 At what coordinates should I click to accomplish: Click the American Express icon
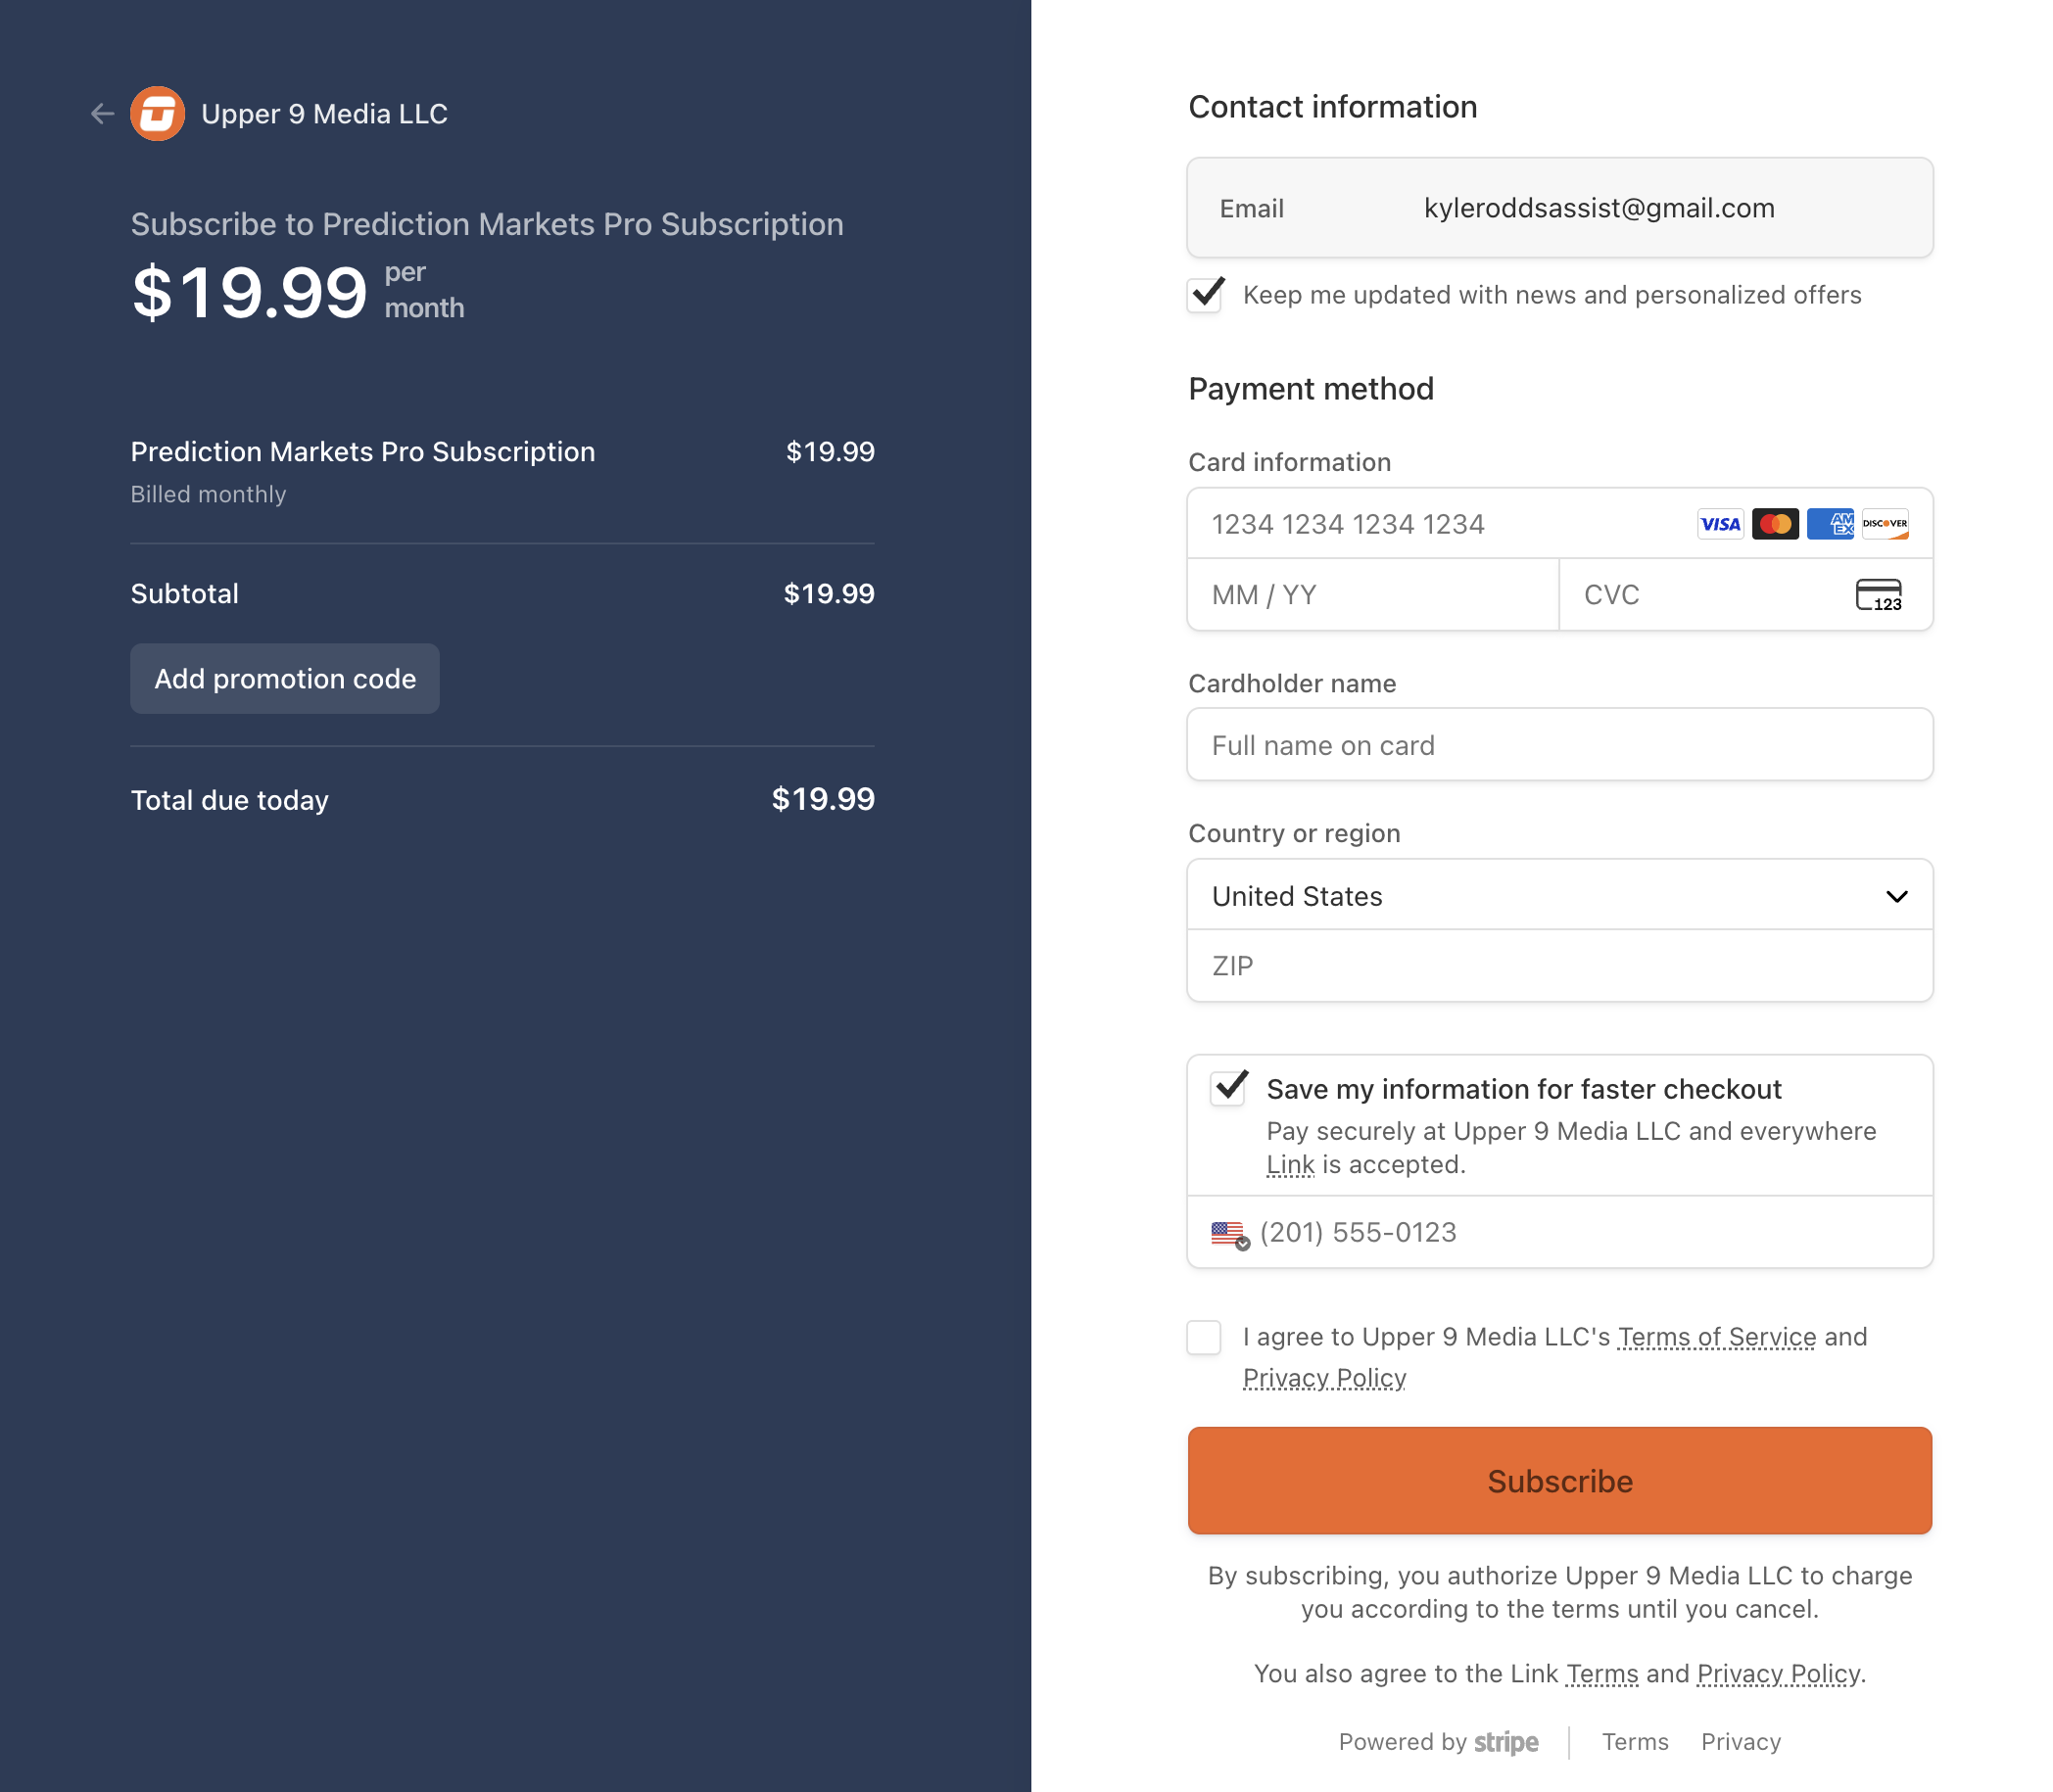click(x=1830, y=524)
